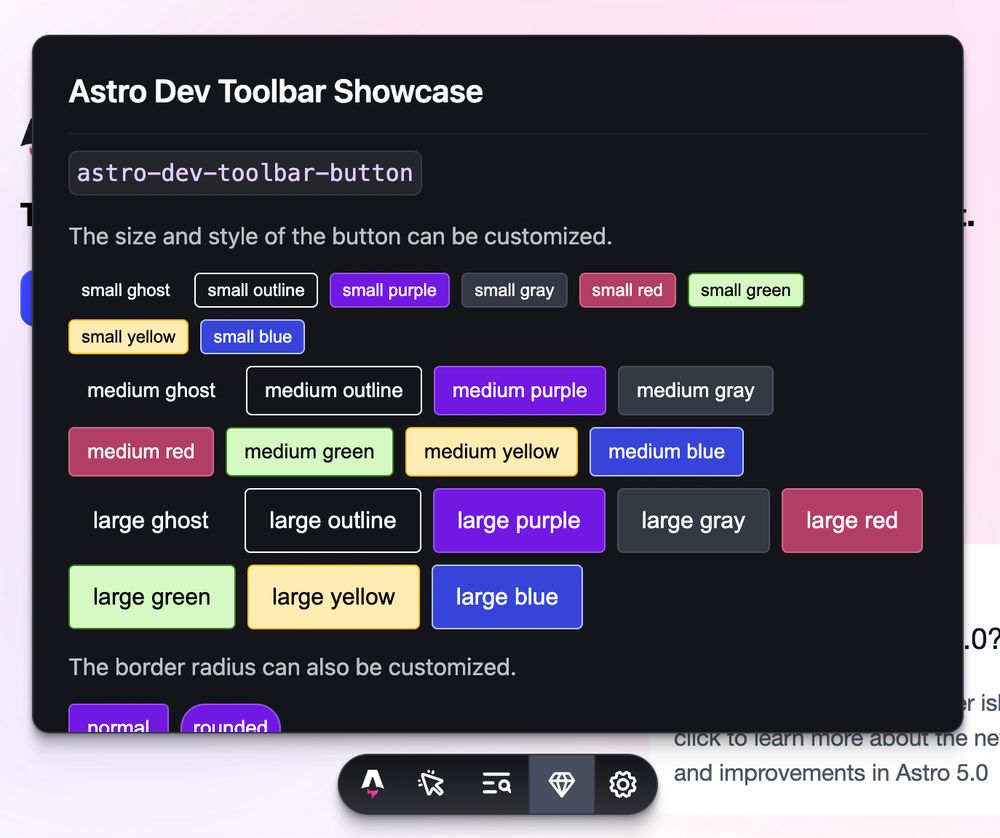Click text about size and style customization
The height and width of the screenshot is (838, 1000).
pos(341,237)
